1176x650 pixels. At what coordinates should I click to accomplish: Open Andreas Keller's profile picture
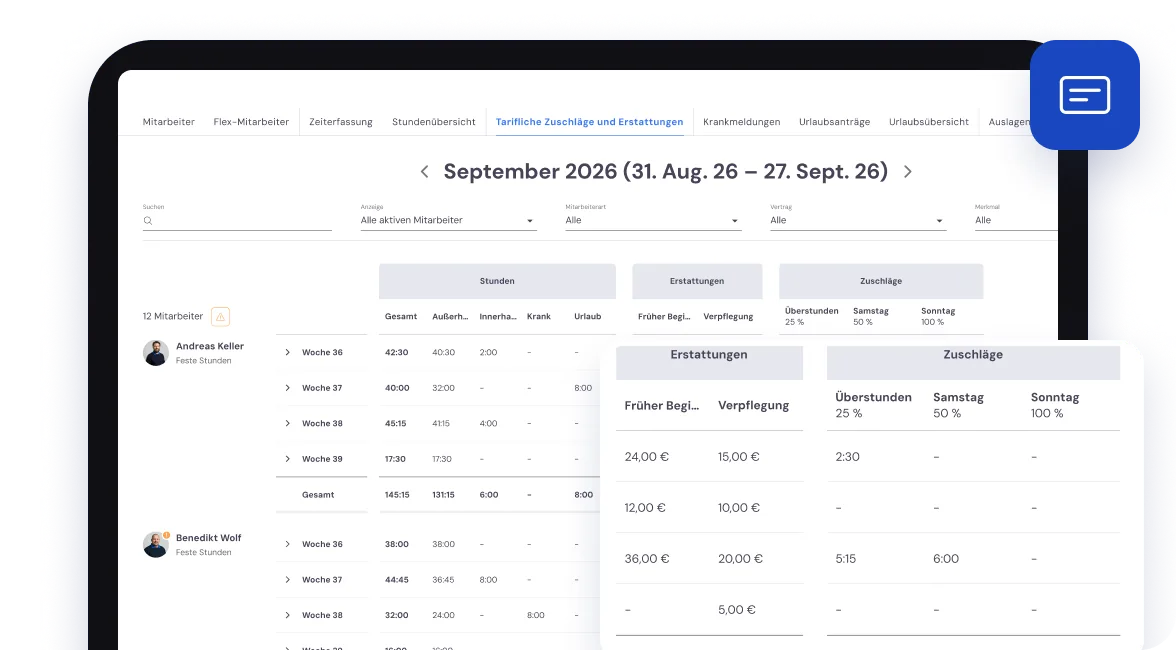pyautogui.click(x=156, y=353)
